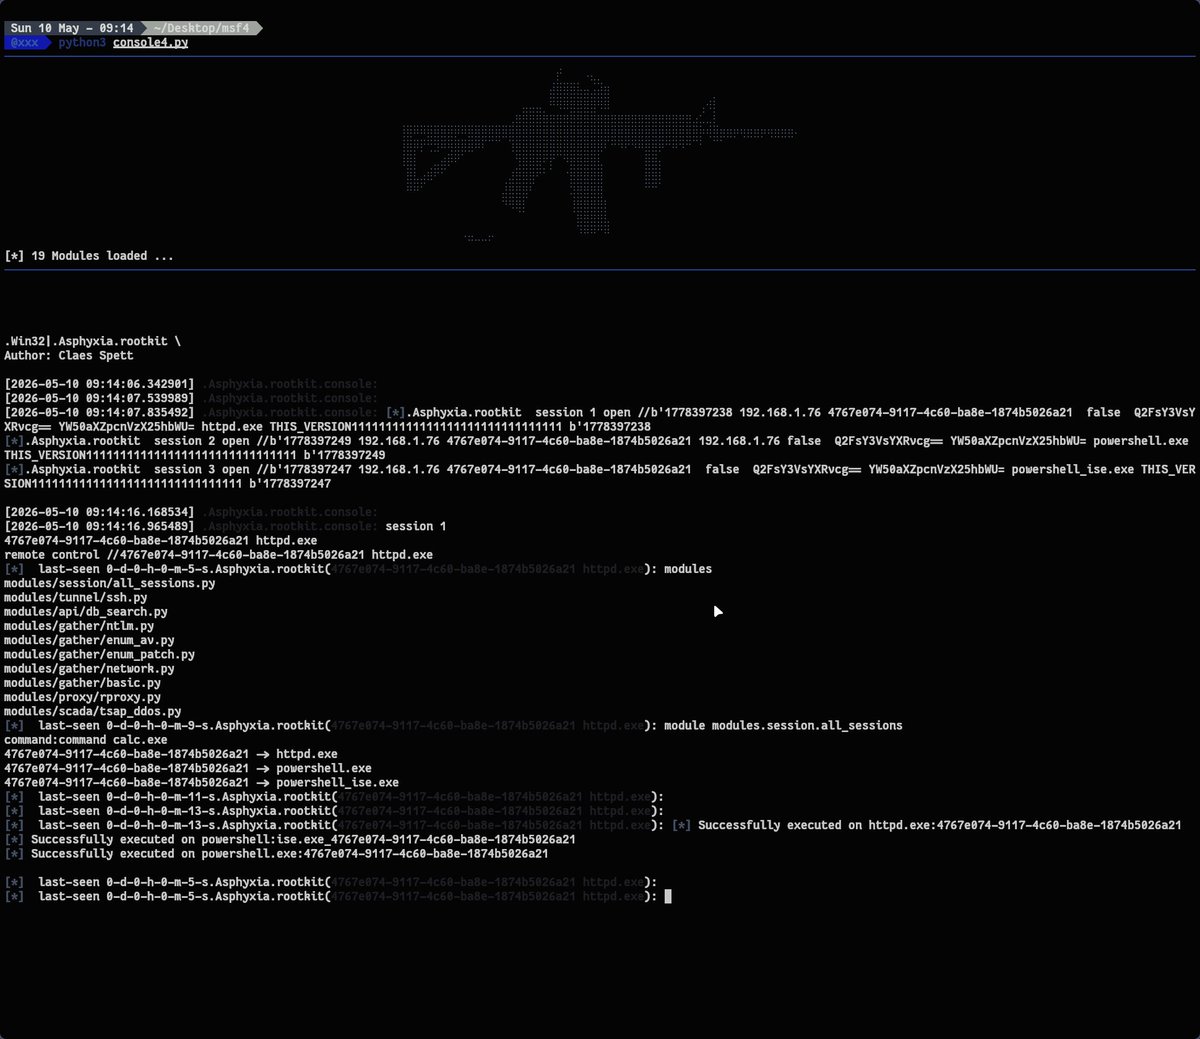The image size is (1200, 1039).
Task: Click 'modules/proxy/rproxy.py' in the list
Action: pyautogui.click(x=83, y=697)
